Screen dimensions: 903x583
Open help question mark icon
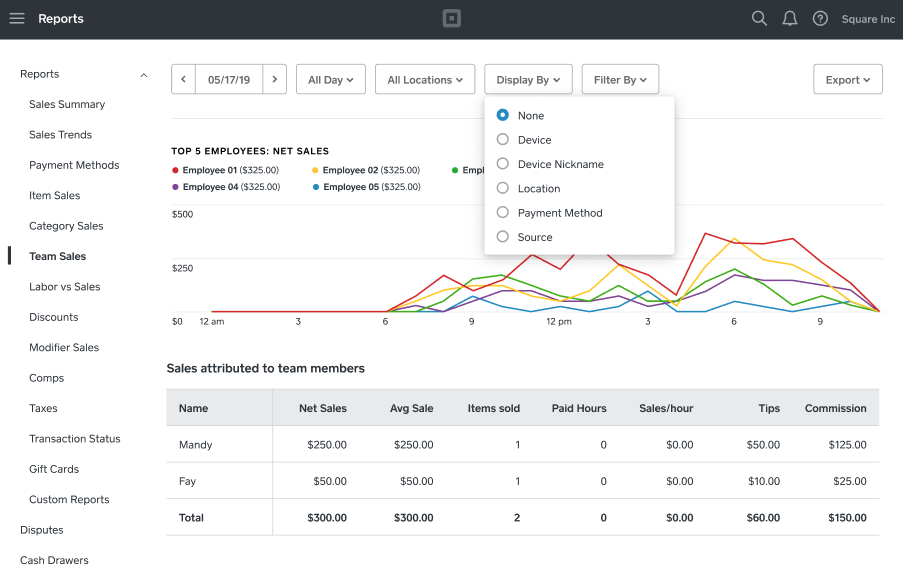820,18
